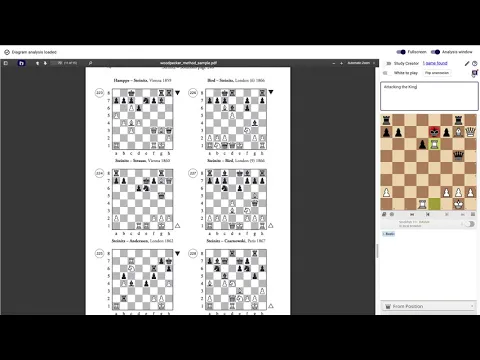Open the '1 game found' link
Viewport: 480px width, 360px height.
pos(435,63)
